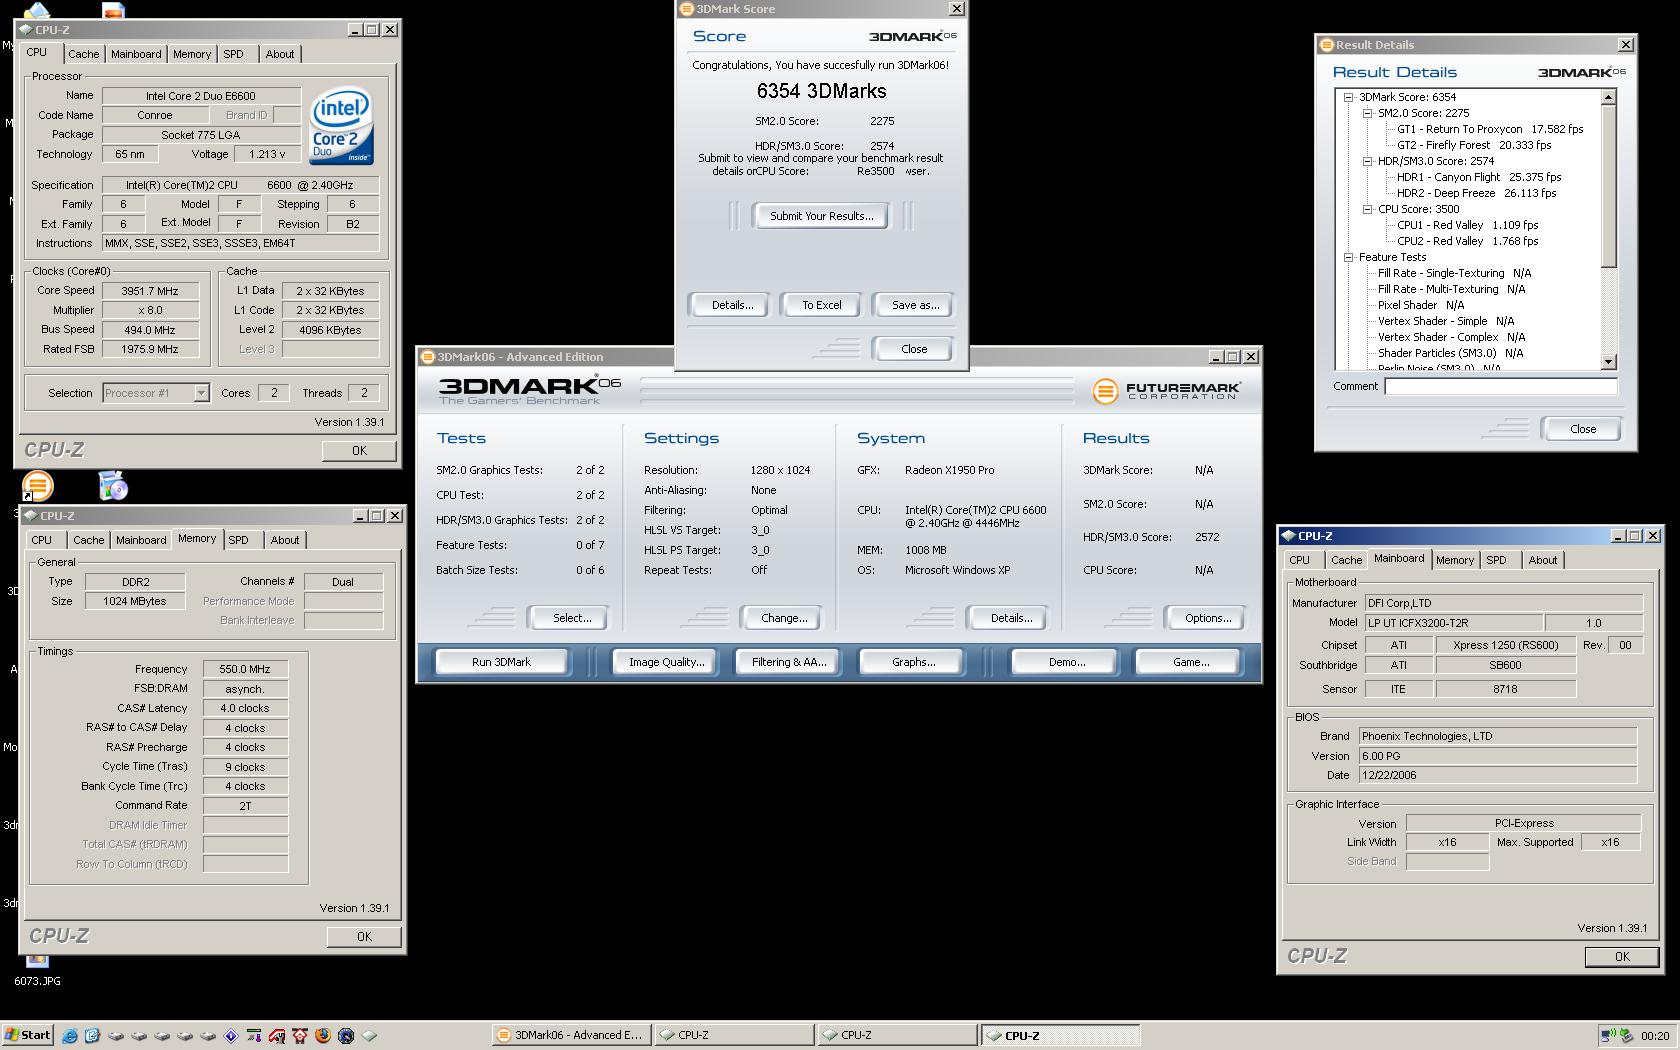Open the Graphs dialog
Viewport: 1680px width, 1050px height.
[913, 662]
